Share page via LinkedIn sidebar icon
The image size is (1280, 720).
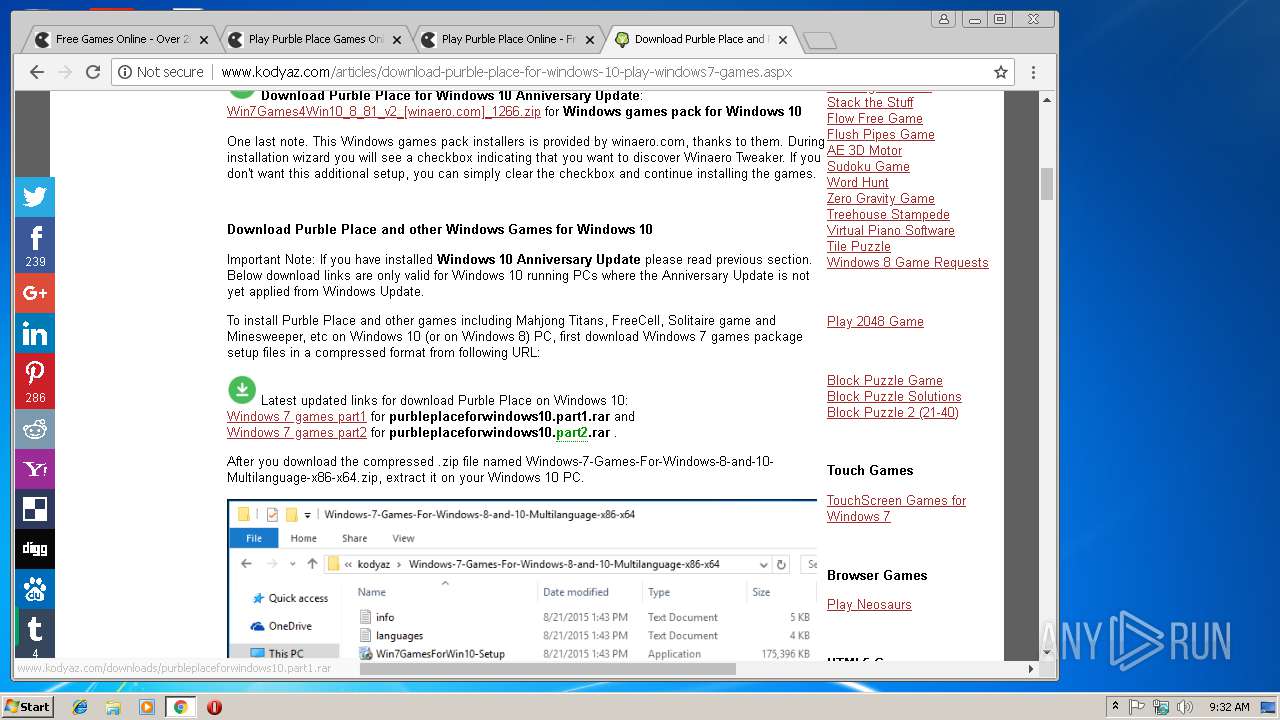(x=35, y=334)
